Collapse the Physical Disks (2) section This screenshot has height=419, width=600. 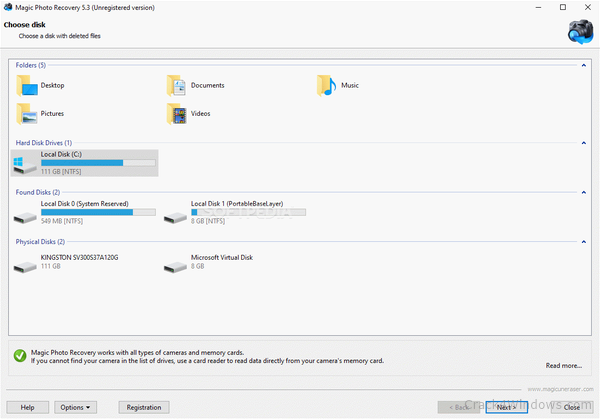tap(584, 242)
